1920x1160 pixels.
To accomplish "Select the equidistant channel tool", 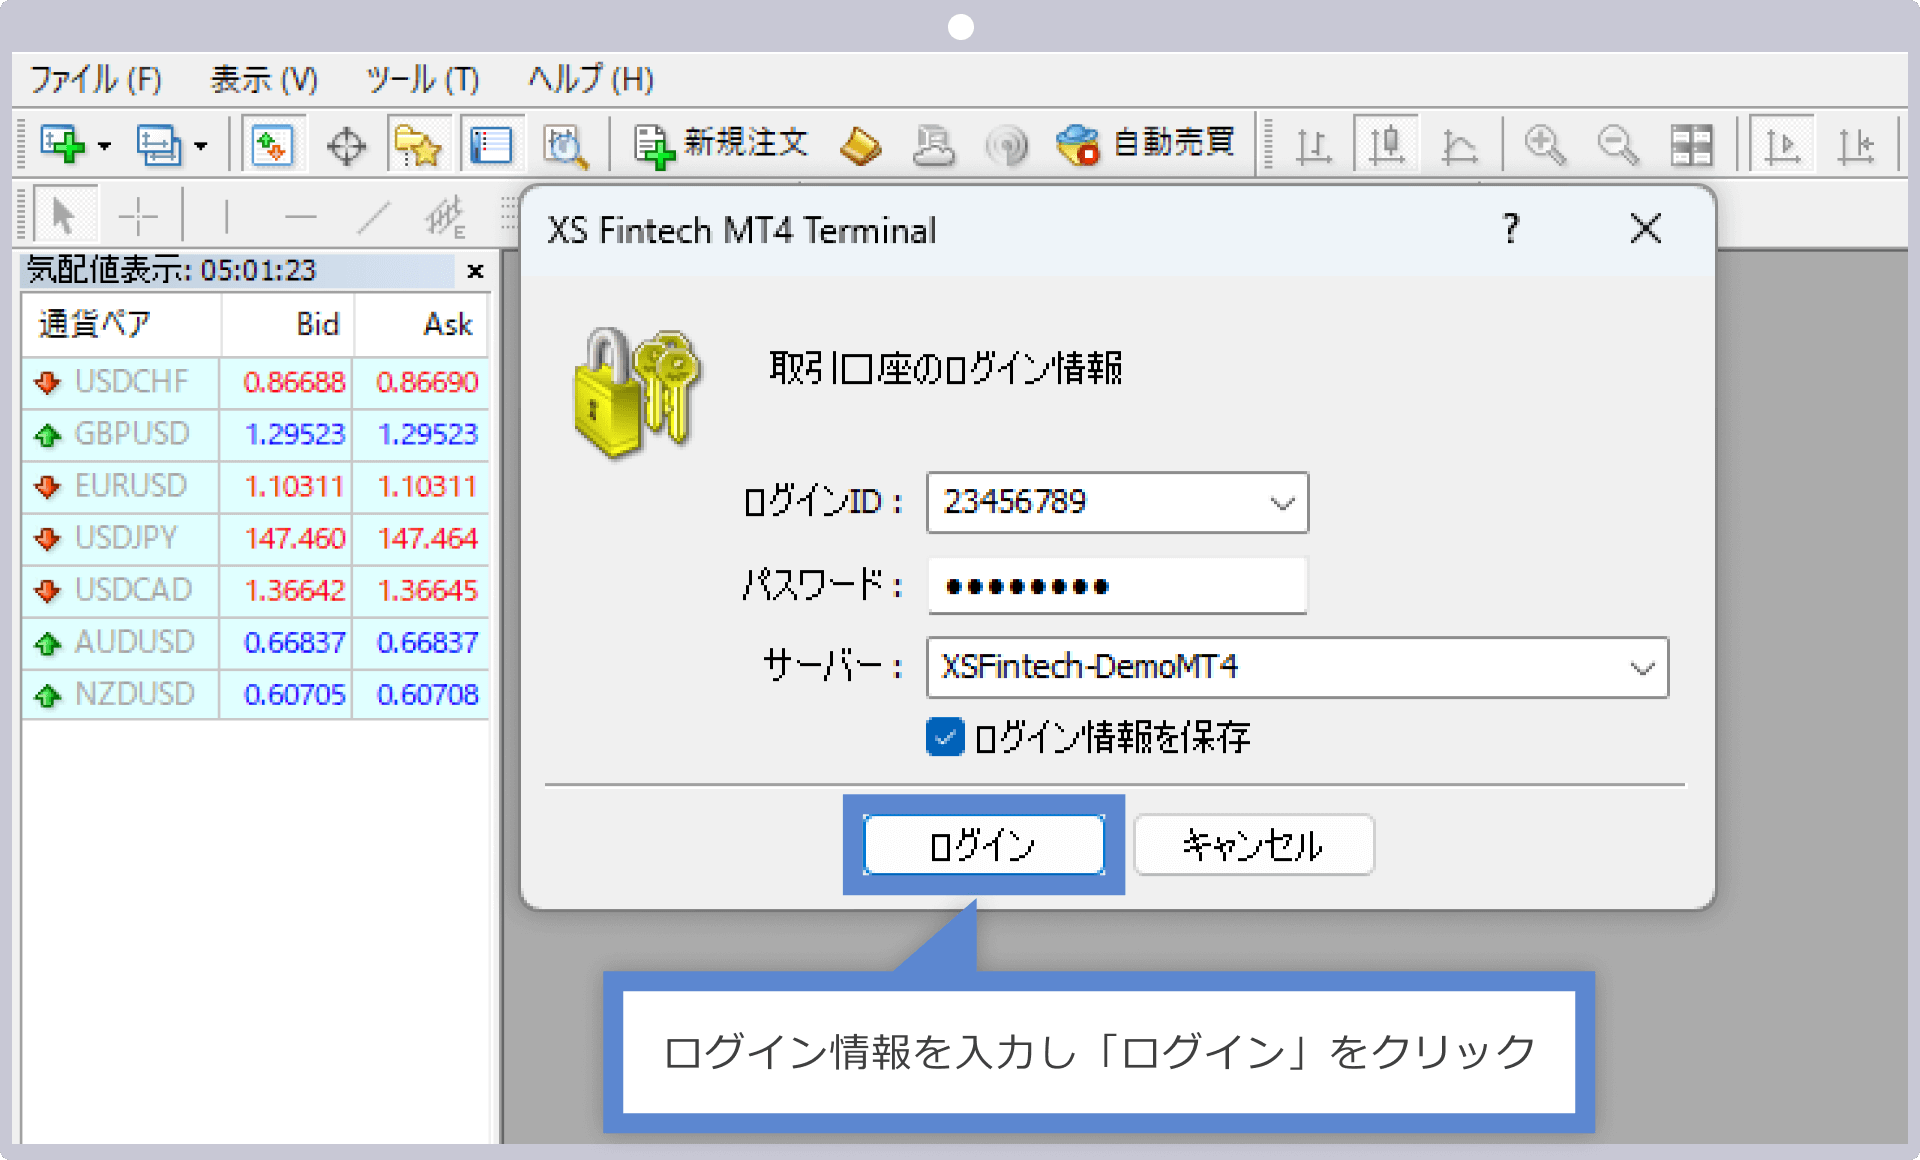I will tap(445, 215).
